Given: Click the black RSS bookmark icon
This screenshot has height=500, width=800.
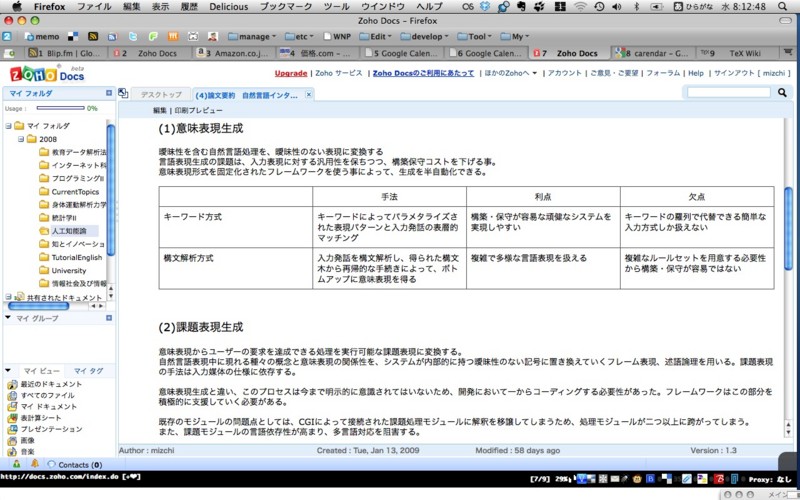Looking at the screenshot, I should [x=93, y=36].
